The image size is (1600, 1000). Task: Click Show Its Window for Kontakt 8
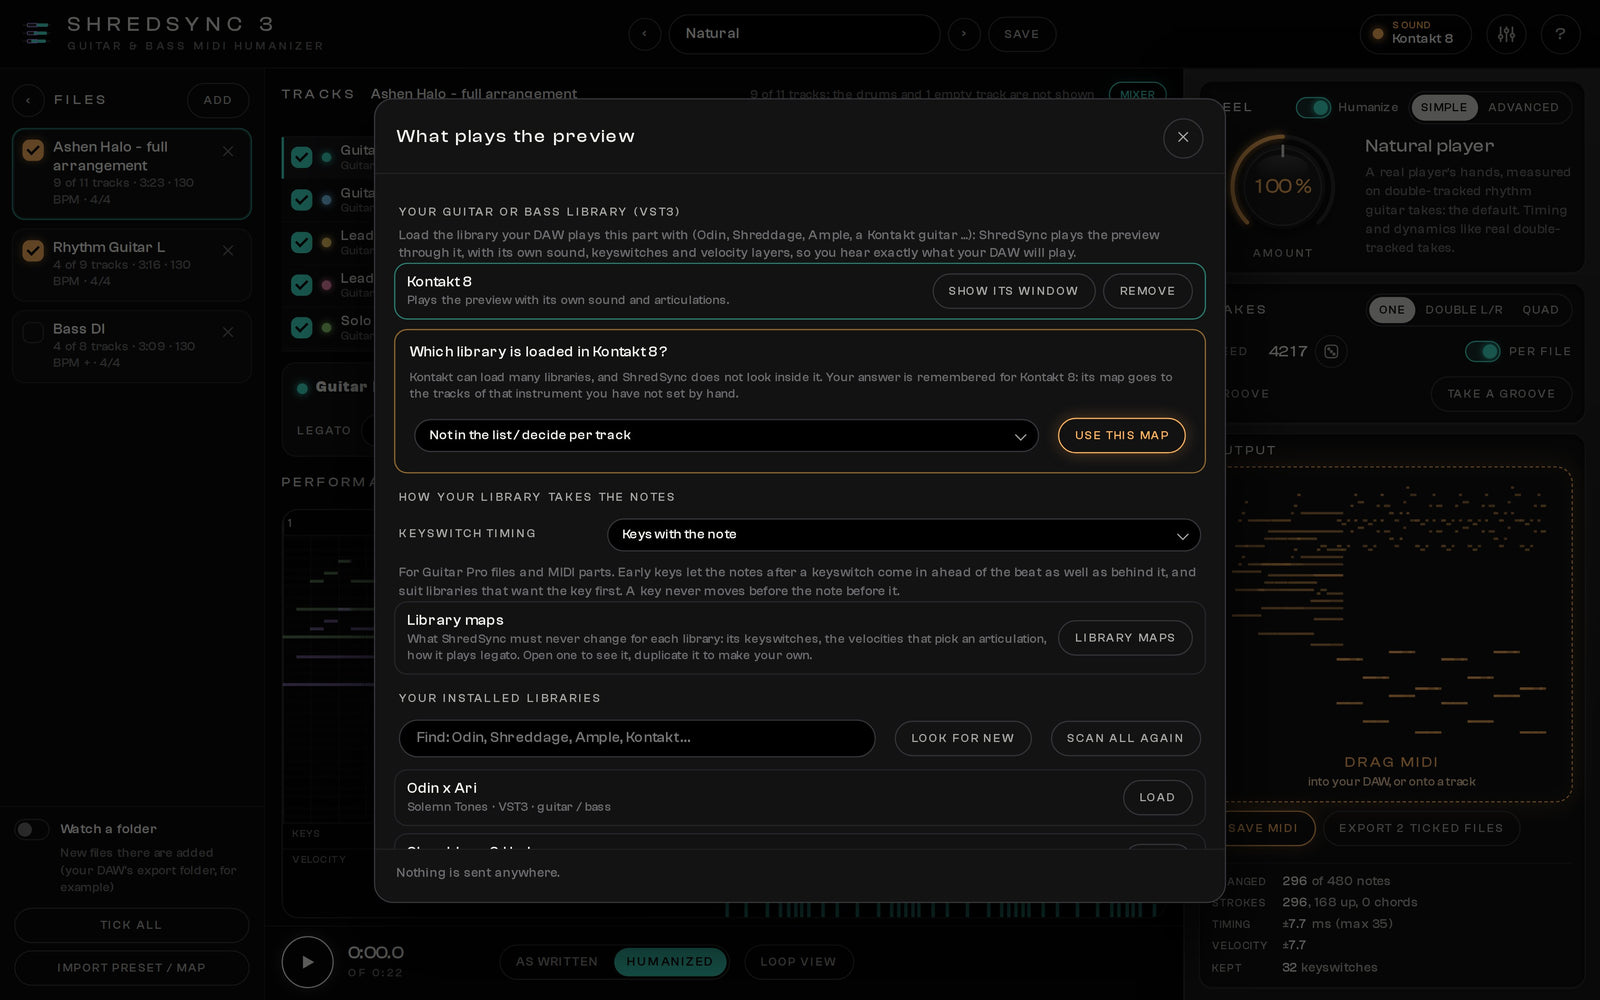[x=1013, y=291]
